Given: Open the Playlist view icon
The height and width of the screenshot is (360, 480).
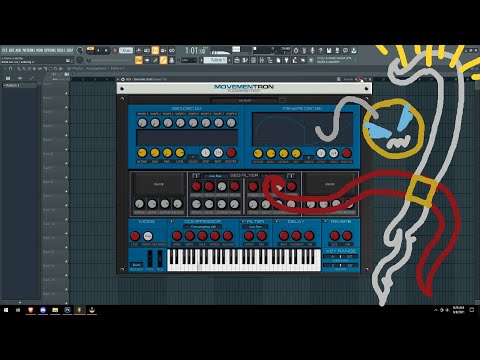Looking at the screenshot, I should pyautogui.click(x=237, y=60).
